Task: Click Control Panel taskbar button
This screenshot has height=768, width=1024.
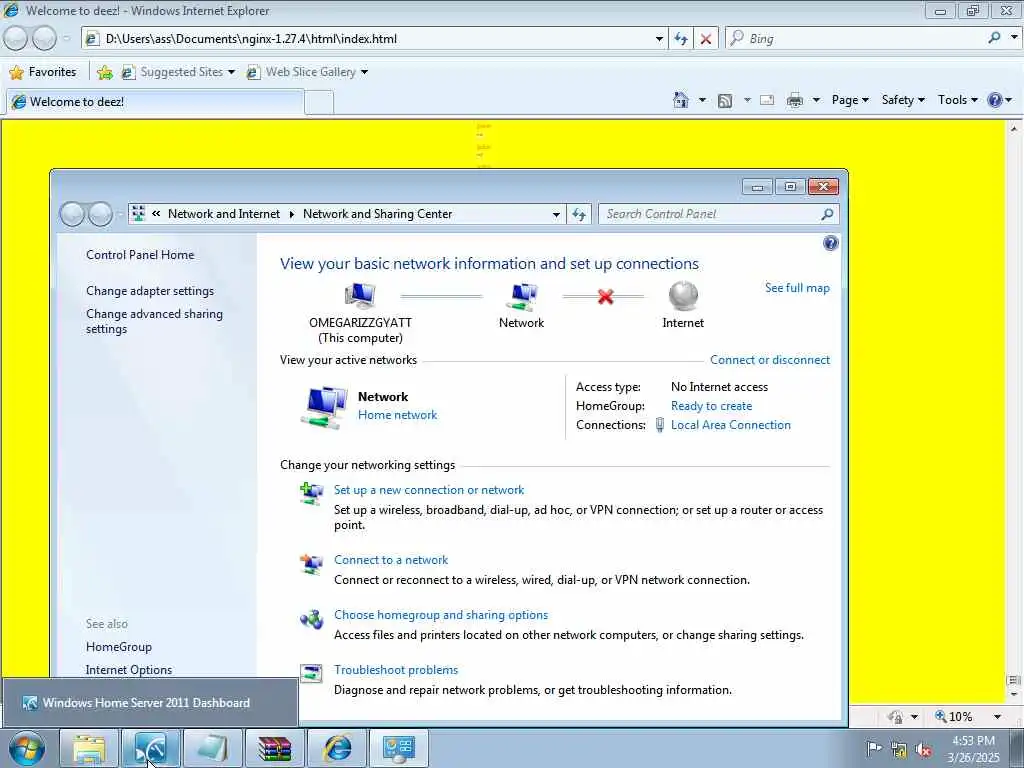Action: coord(399,748)
